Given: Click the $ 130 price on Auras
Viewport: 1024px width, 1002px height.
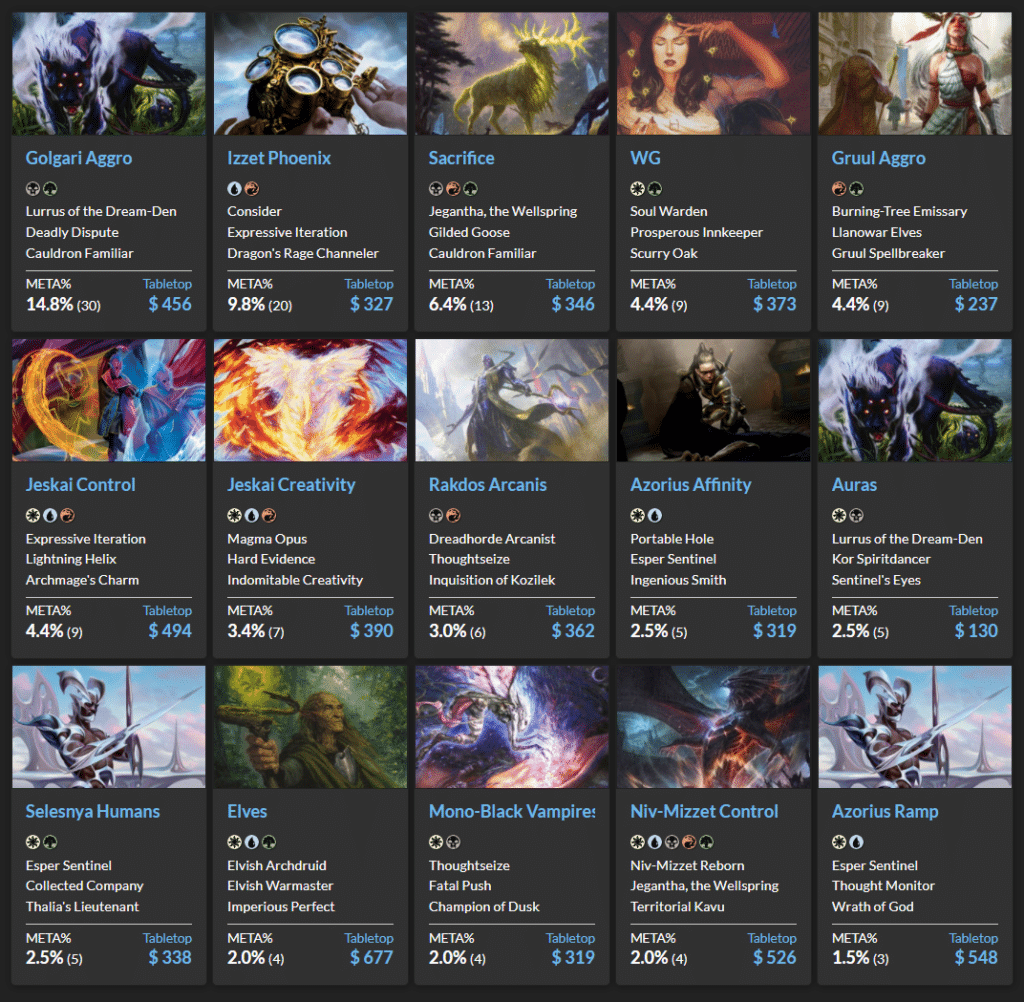Looking at the screenshot, I should (x=975, y=631).
